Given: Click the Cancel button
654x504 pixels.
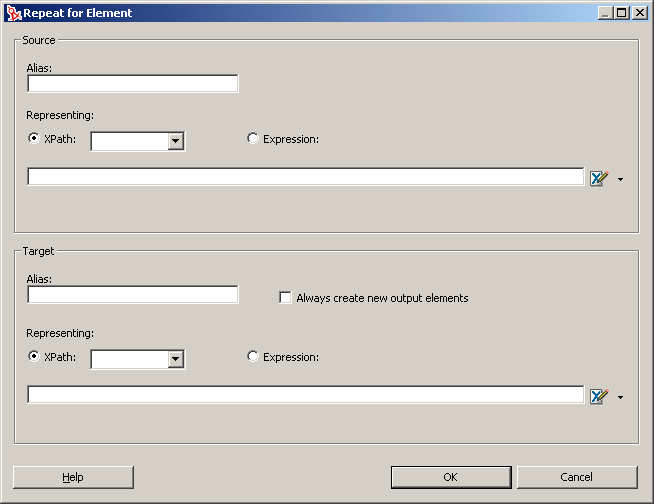Looking at the screenshot, I should (577, 477).
